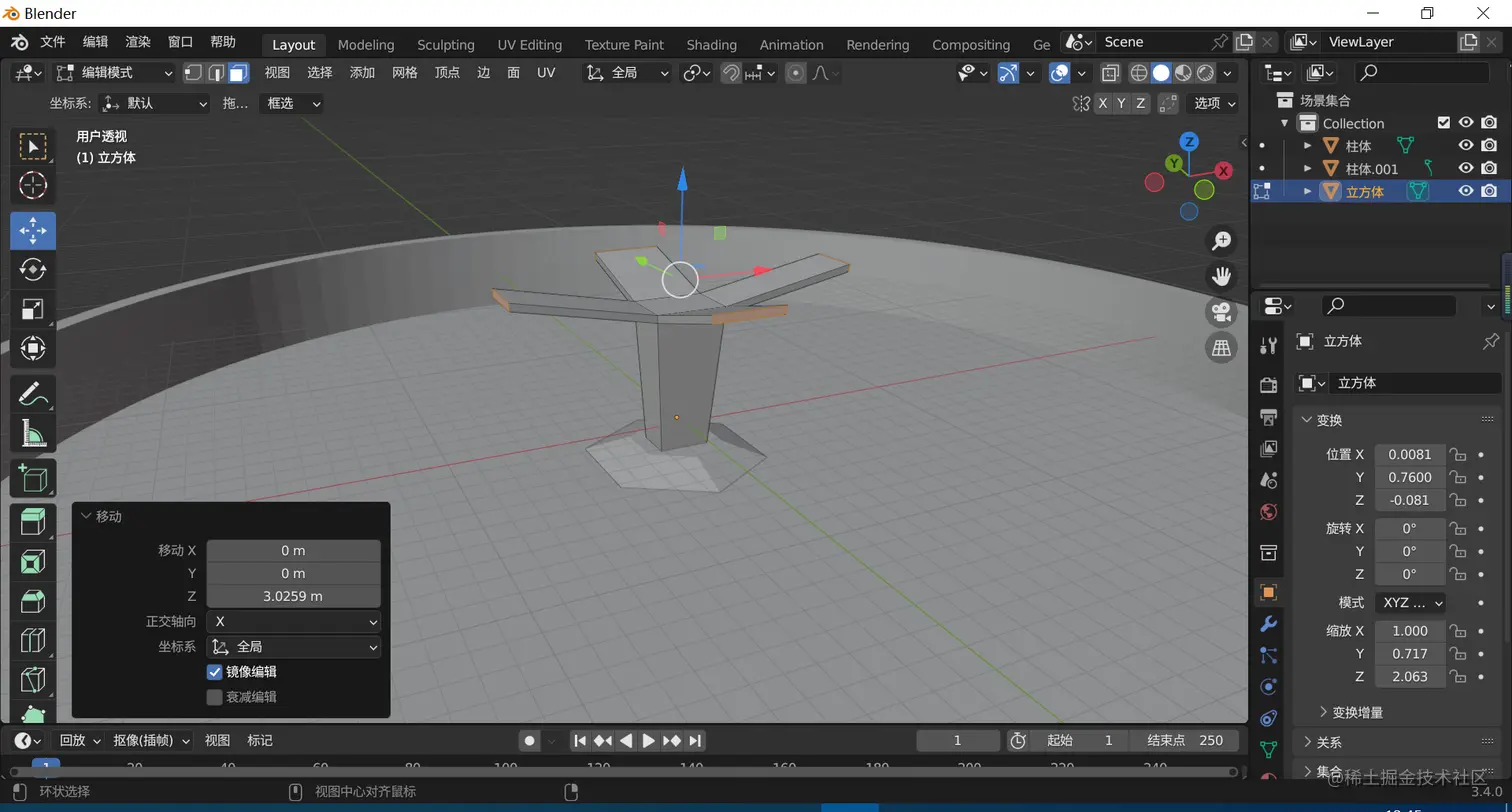Select the Box Select tool

pyautogui.click(x=33, y=146)
